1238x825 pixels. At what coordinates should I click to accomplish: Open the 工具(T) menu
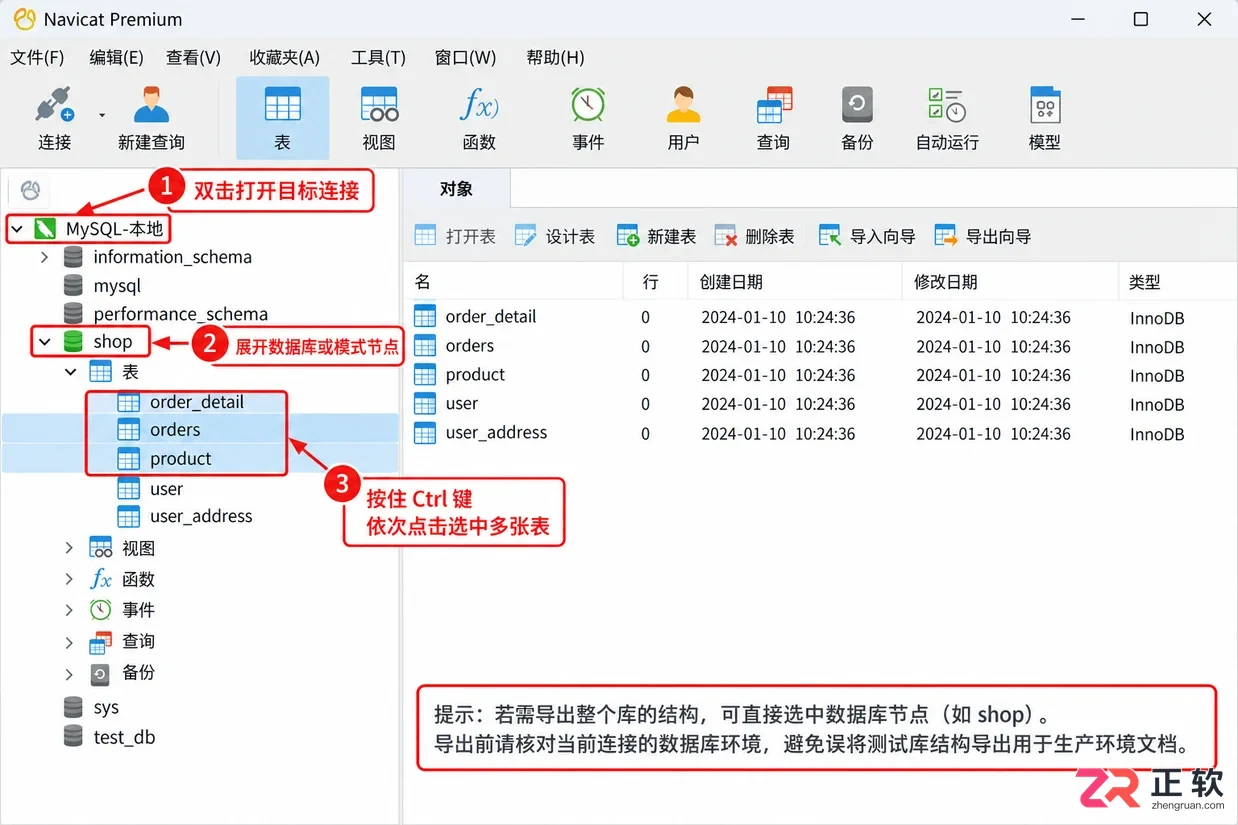(x=378, y=57)
